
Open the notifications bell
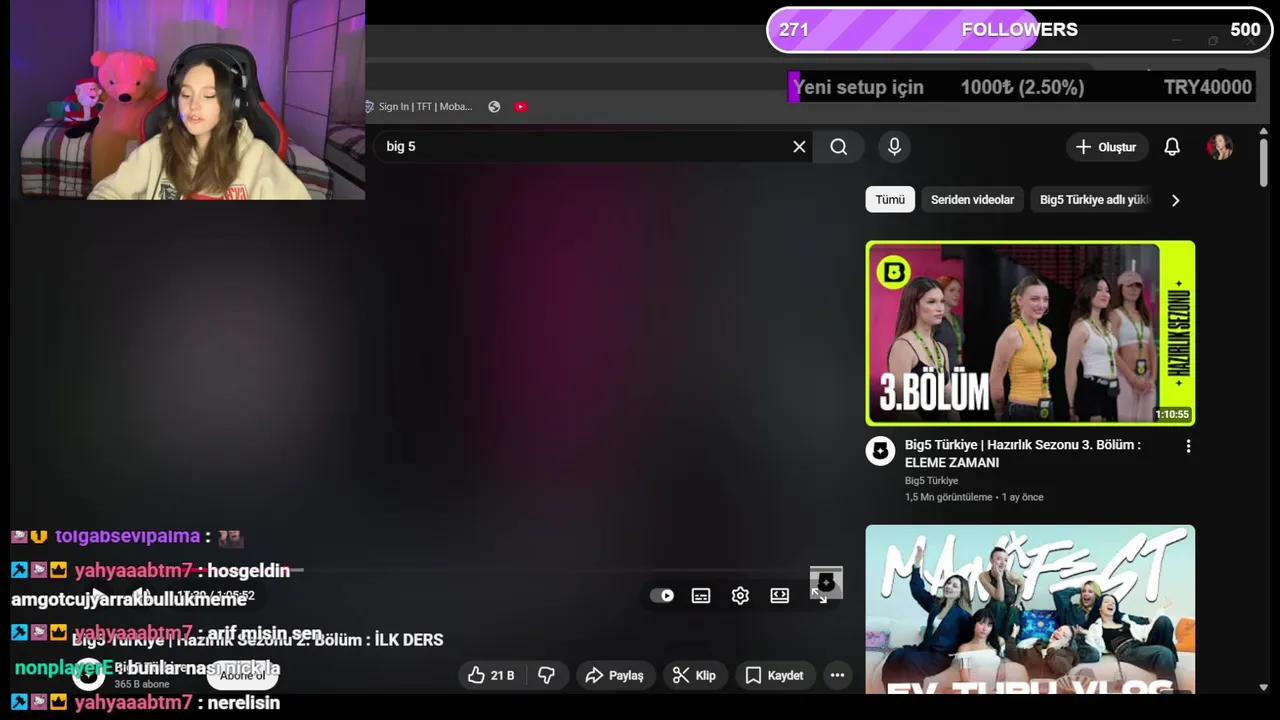point(1172,147)
